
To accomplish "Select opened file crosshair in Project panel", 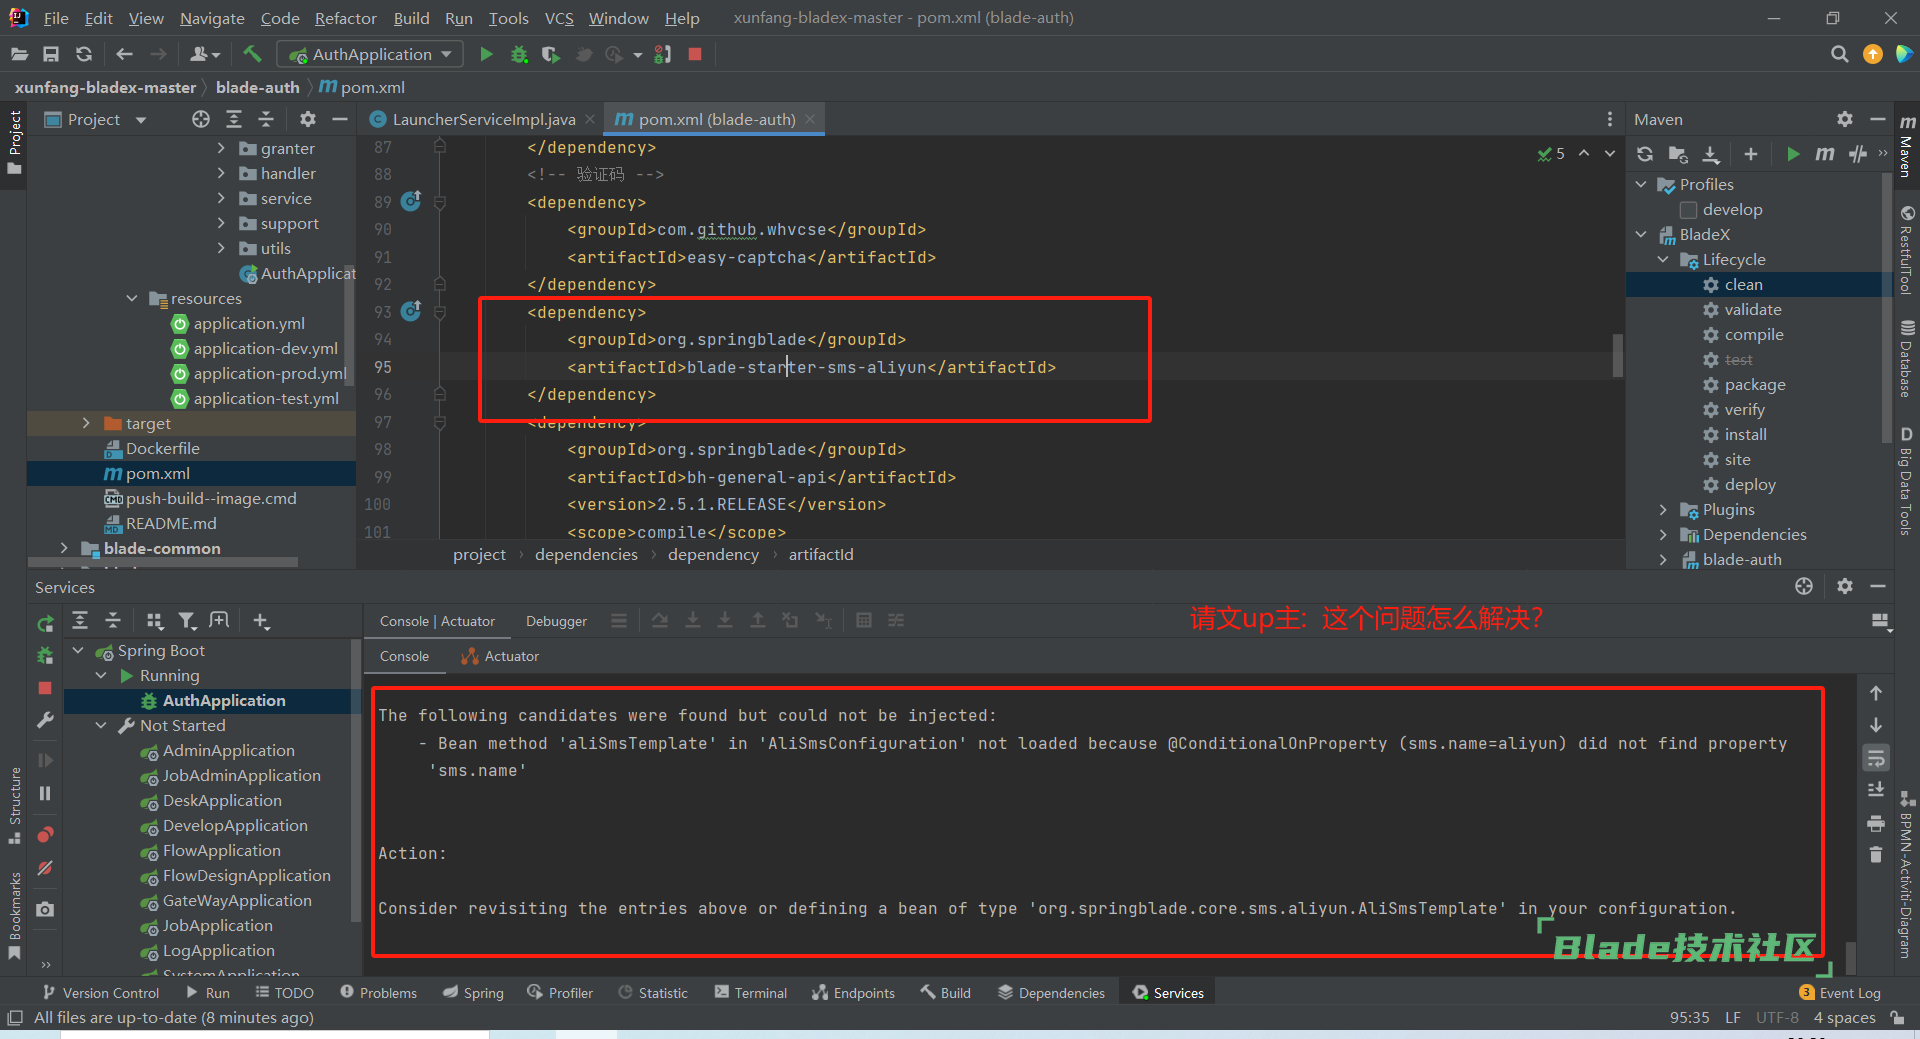I will point(201,119).
